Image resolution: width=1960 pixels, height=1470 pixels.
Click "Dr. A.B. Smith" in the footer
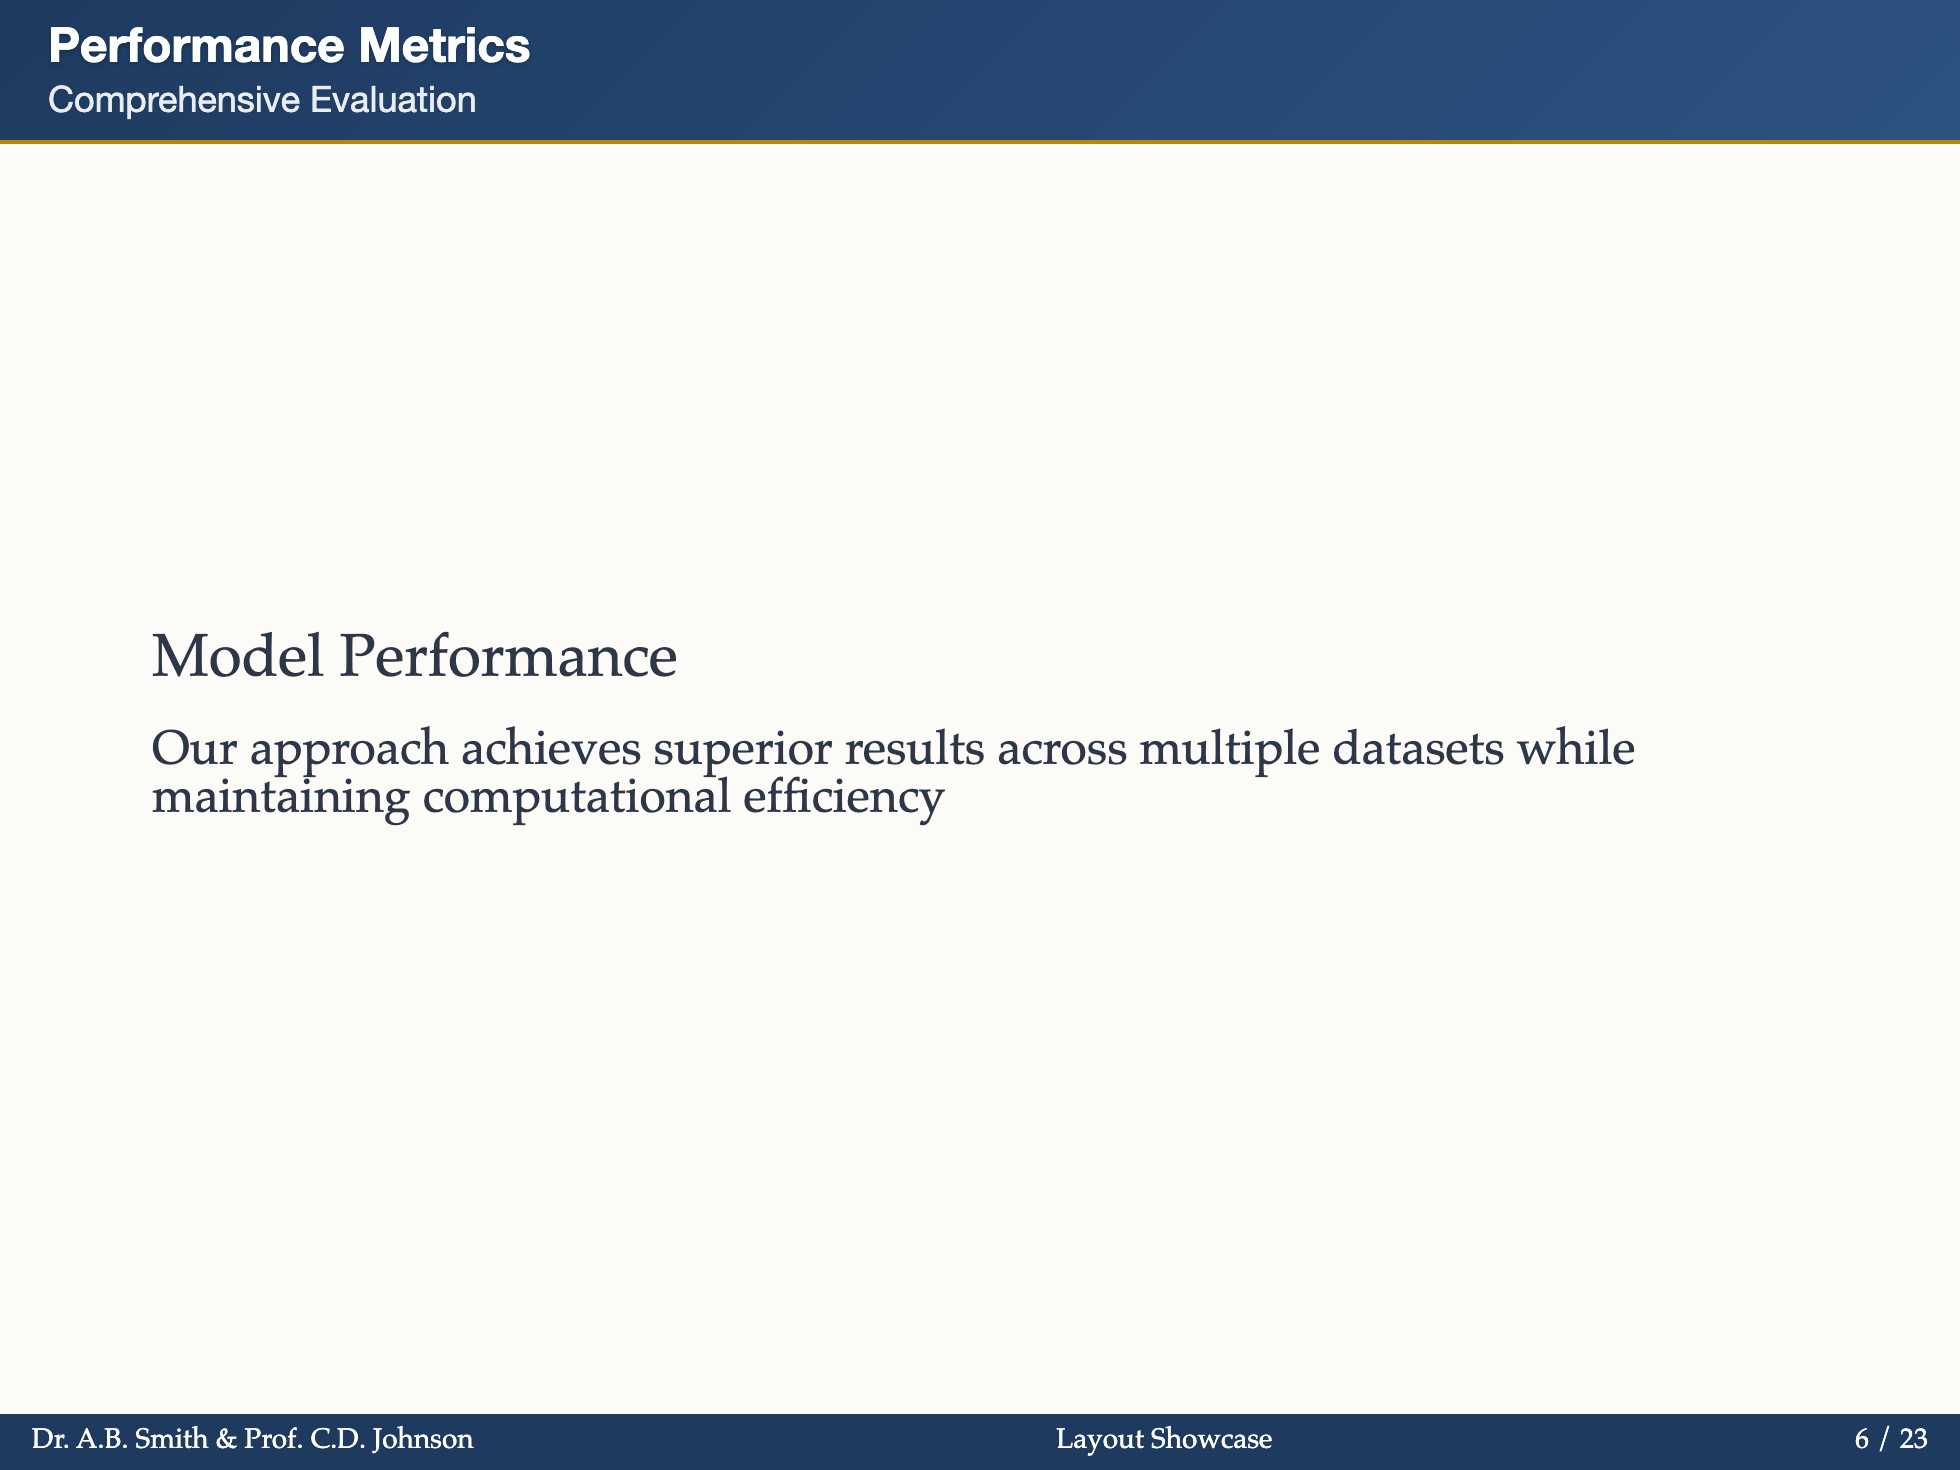point(120,1440)
